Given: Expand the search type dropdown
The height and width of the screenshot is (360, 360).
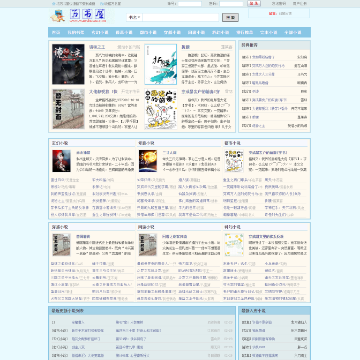Looking at the screenshot, I should pos(135,17).
